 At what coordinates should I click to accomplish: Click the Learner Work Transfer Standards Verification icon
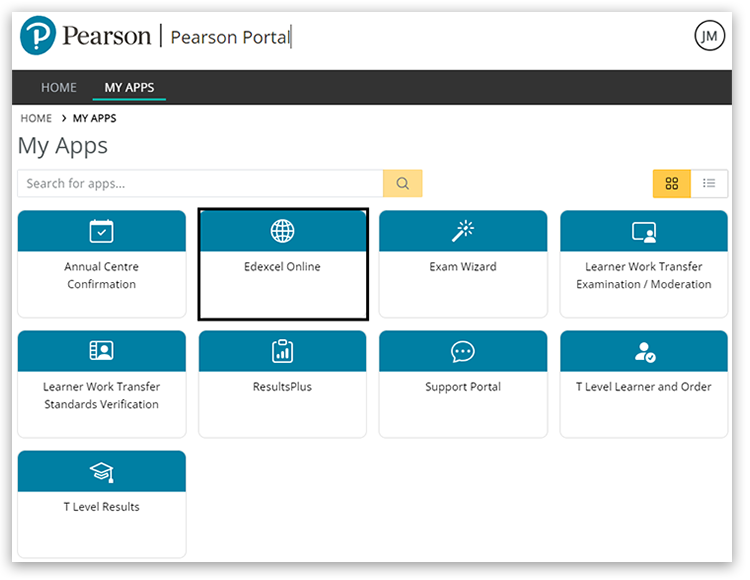102,351
